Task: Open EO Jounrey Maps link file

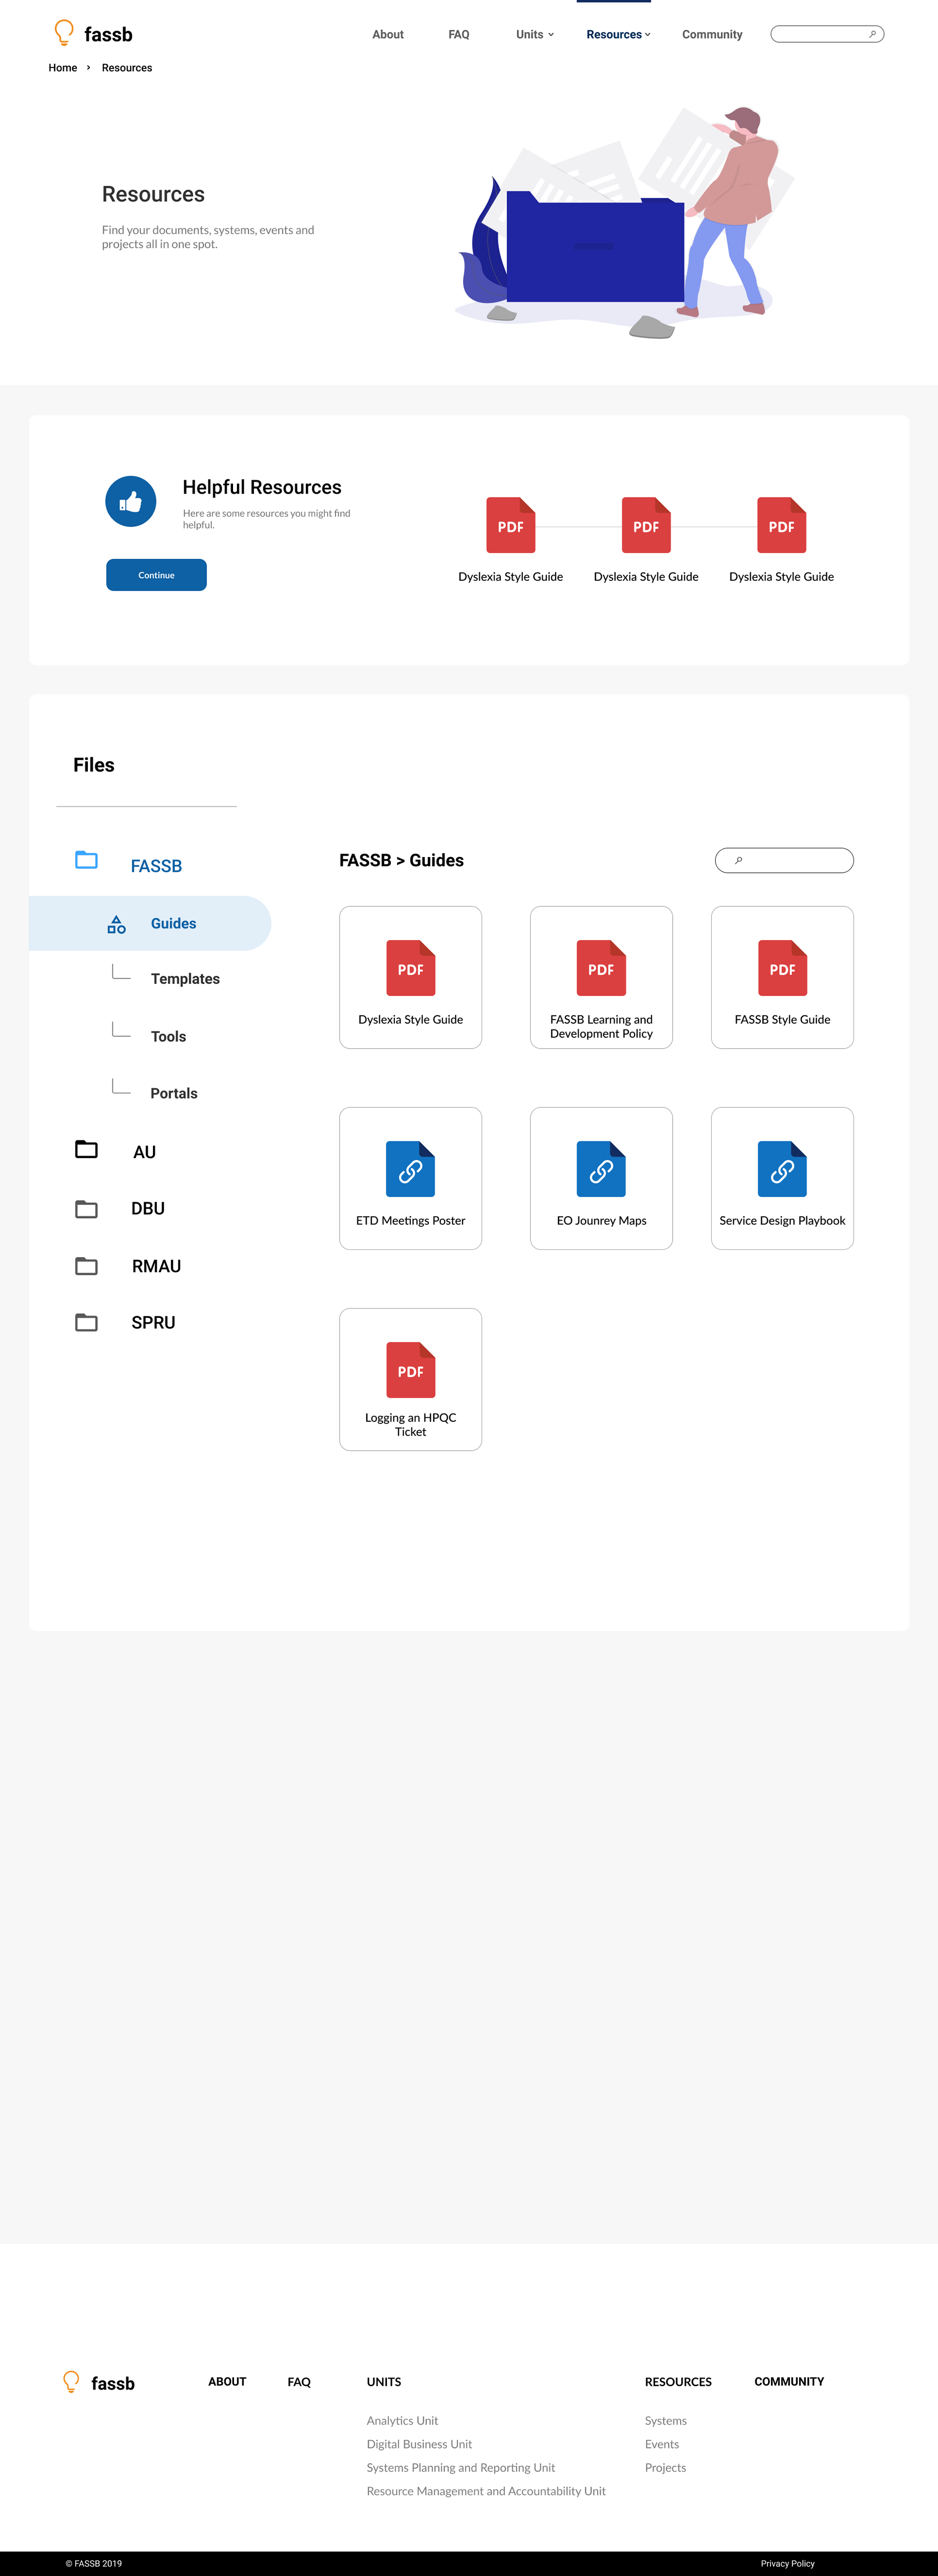Action: click(601, 1178)
